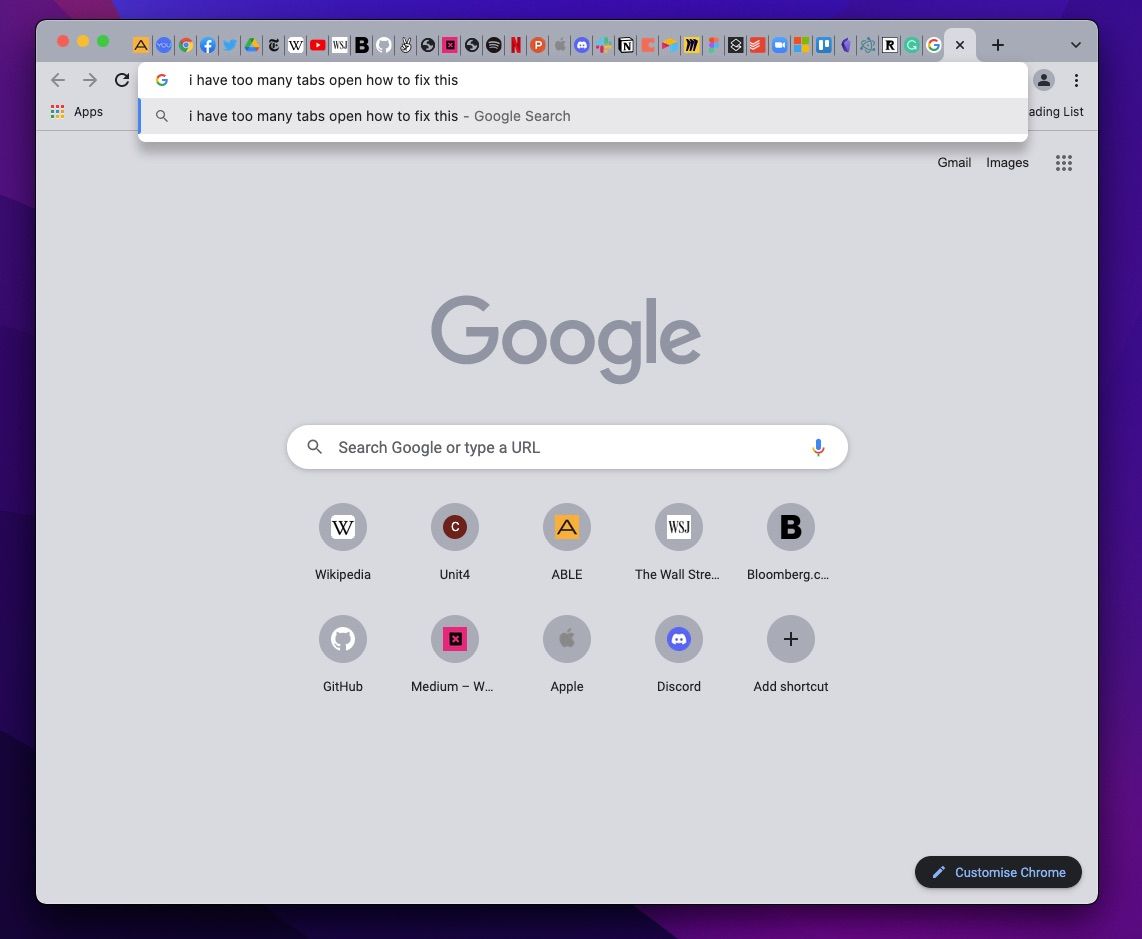Open Apps from bookmarks bar
Viewport: 1142px width, 939px height.
[x=77, y=111]
